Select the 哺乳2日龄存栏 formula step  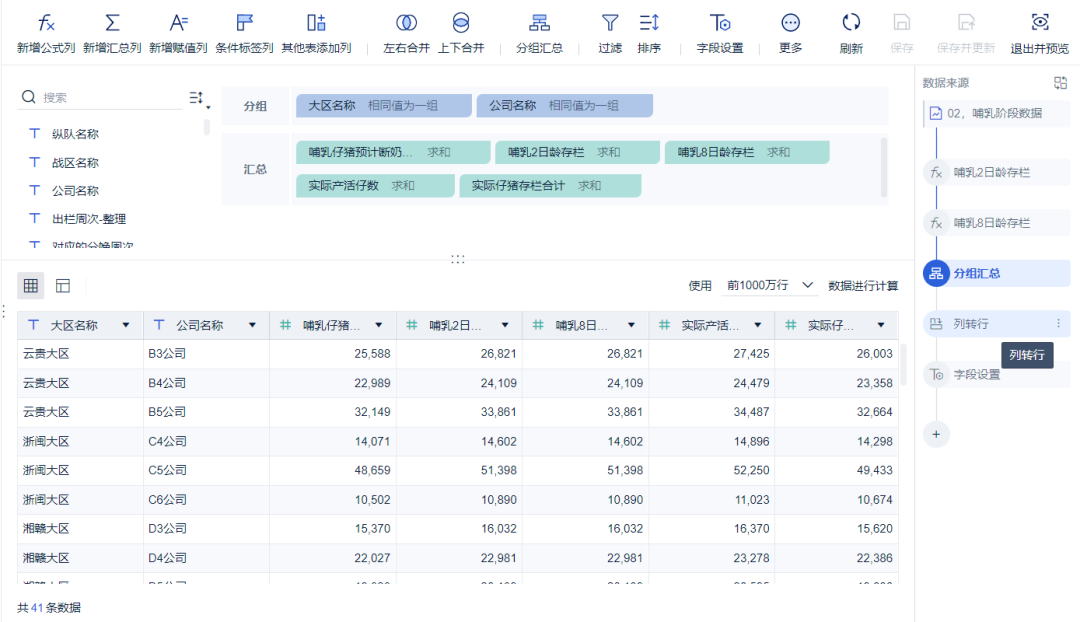tap(996, 172)
